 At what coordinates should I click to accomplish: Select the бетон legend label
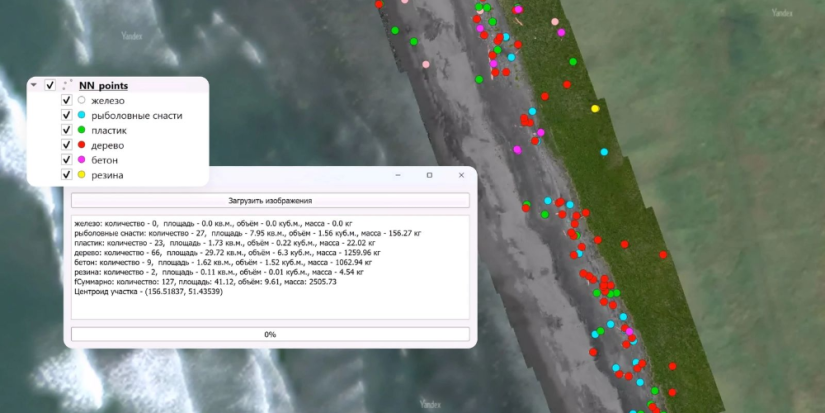(x=104, y=160)
